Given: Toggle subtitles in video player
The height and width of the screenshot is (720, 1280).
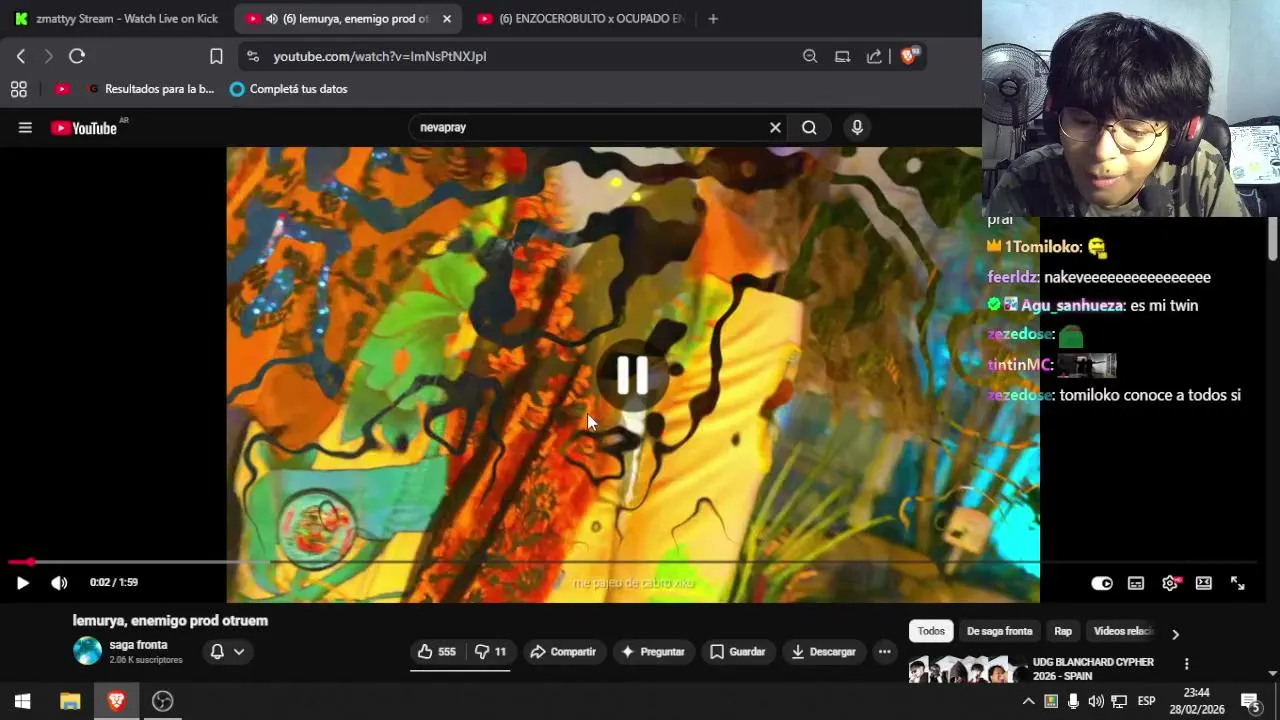Looking at the screenshot, I should coord(1136,583).
